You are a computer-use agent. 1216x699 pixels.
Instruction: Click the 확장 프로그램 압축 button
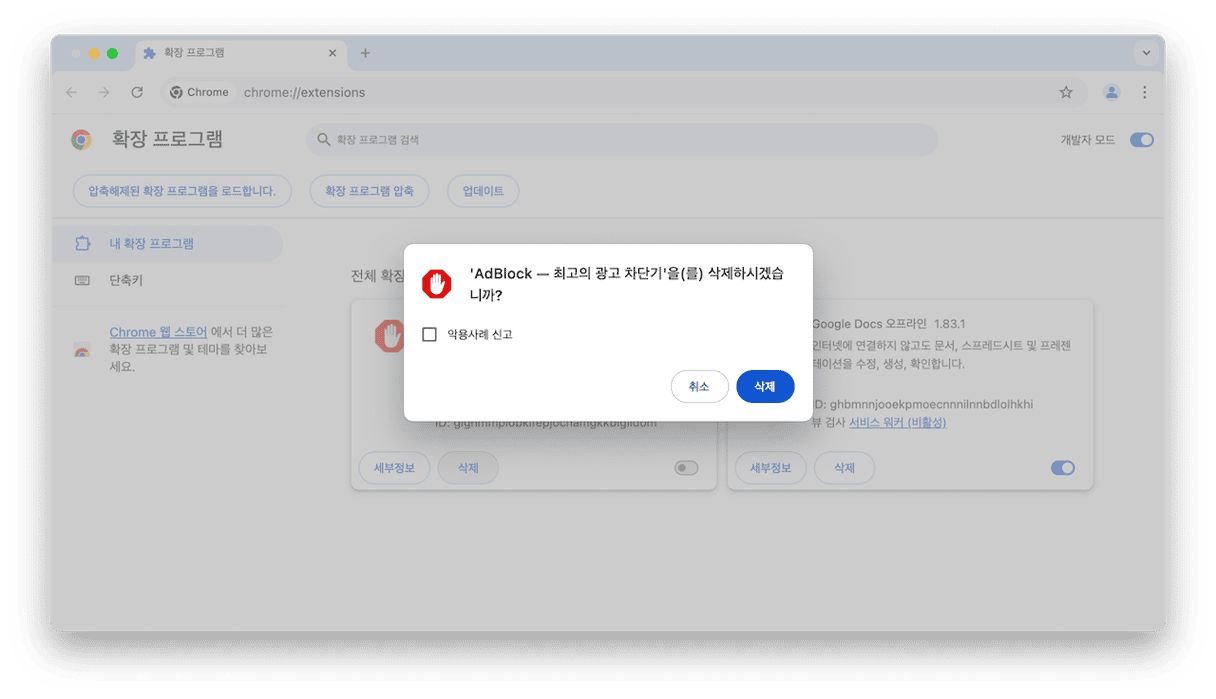369,191
